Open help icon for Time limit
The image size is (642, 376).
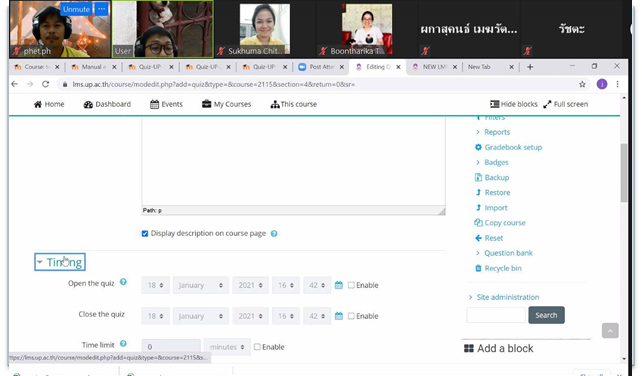tap(123, 344)
